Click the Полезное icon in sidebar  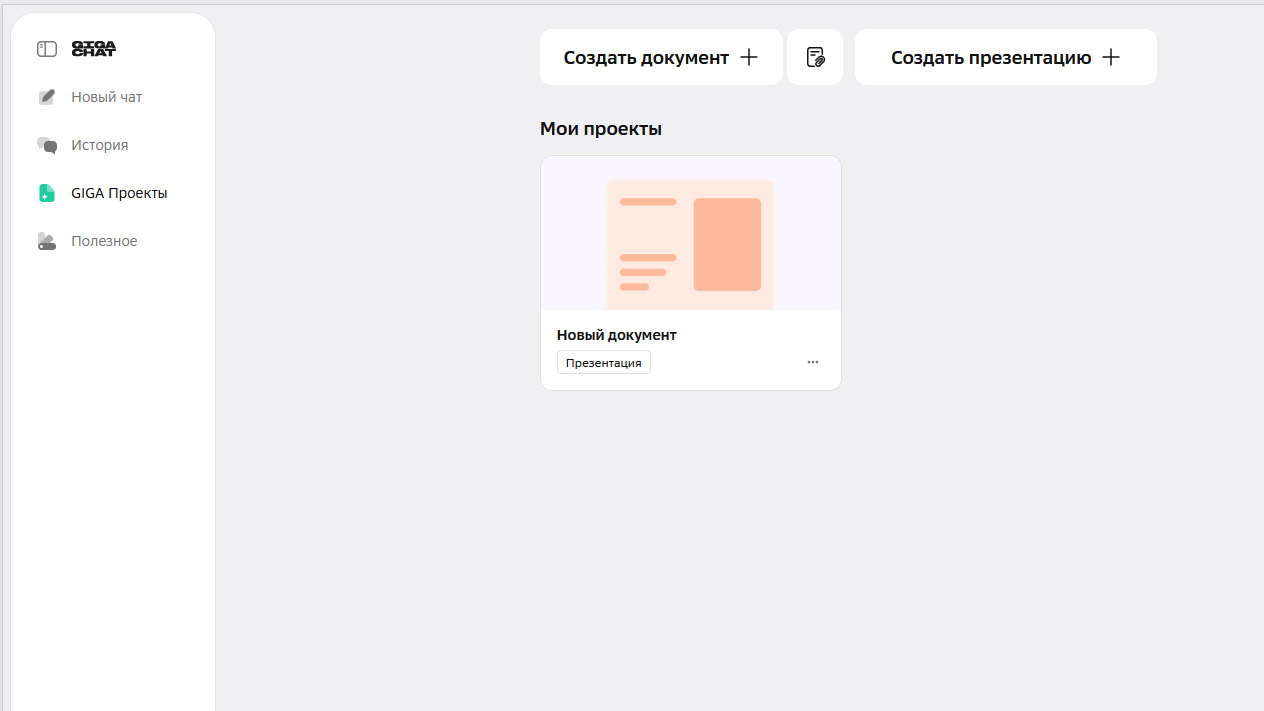(x=47, y=241)
